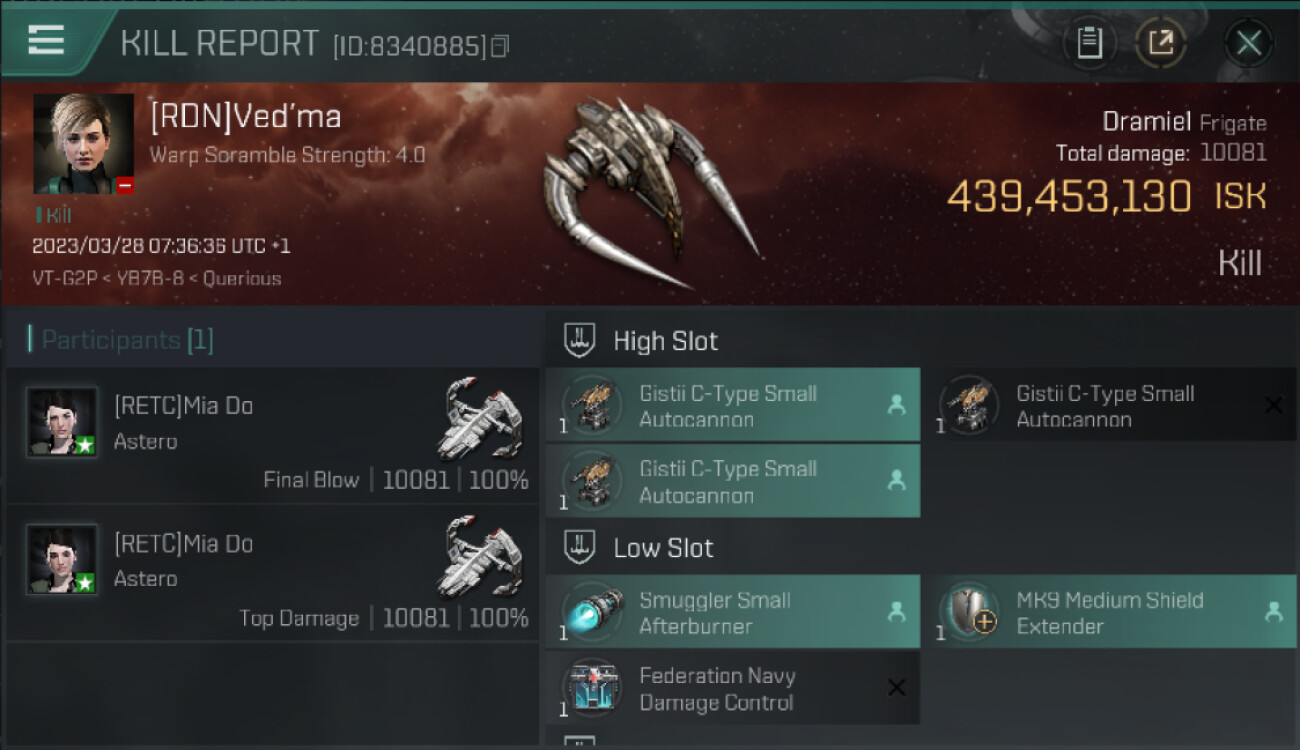1300x750 pixels.
Task: Click the X on Federation Navy Damage Control
Action: tap(897, 687)
